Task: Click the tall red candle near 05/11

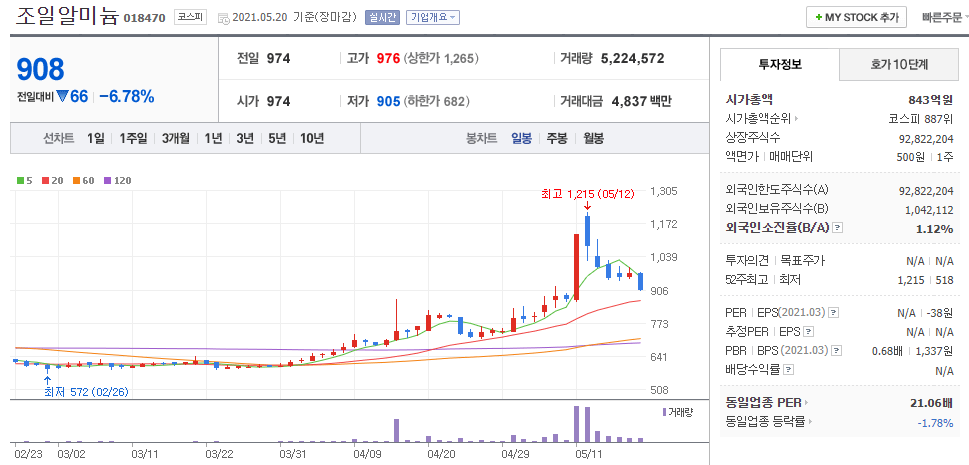Action: point(576,267)
